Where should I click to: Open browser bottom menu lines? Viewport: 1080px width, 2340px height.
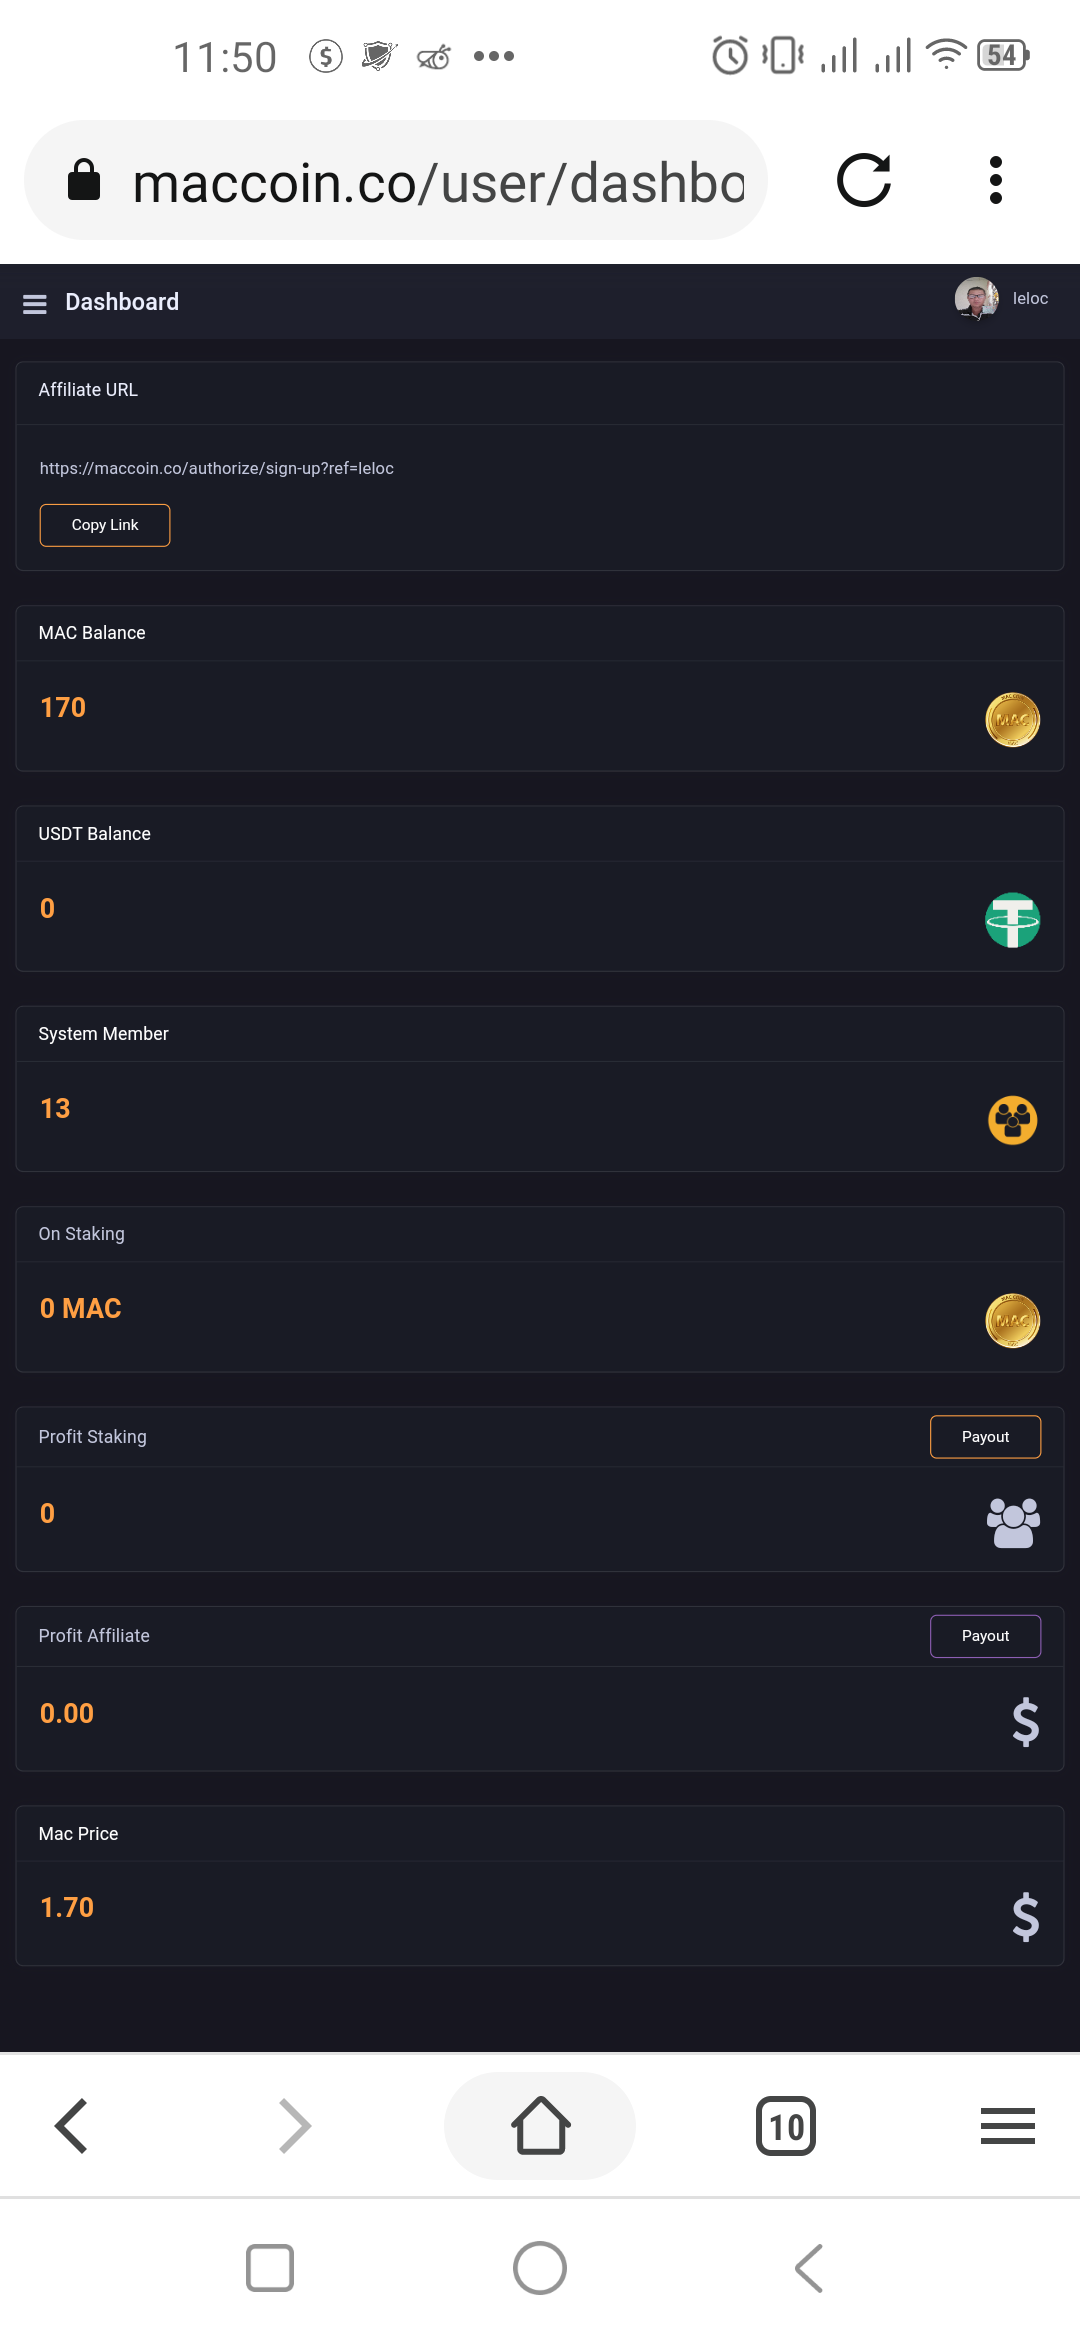1007,2126
